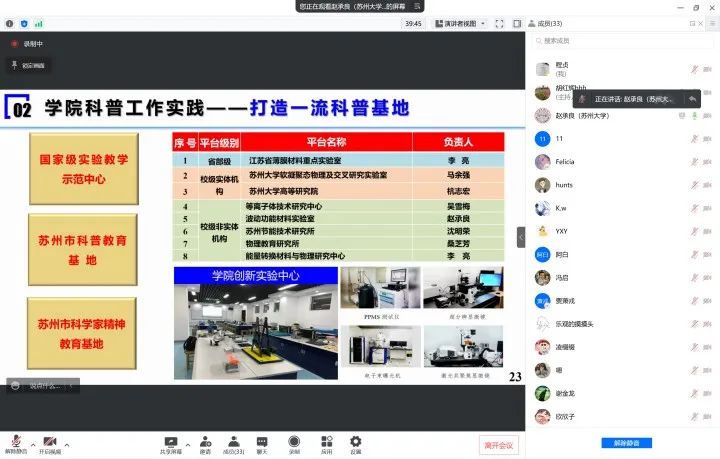720x459 pixels.
Task: Open the share screen option
Action: (x=170, y=441)
